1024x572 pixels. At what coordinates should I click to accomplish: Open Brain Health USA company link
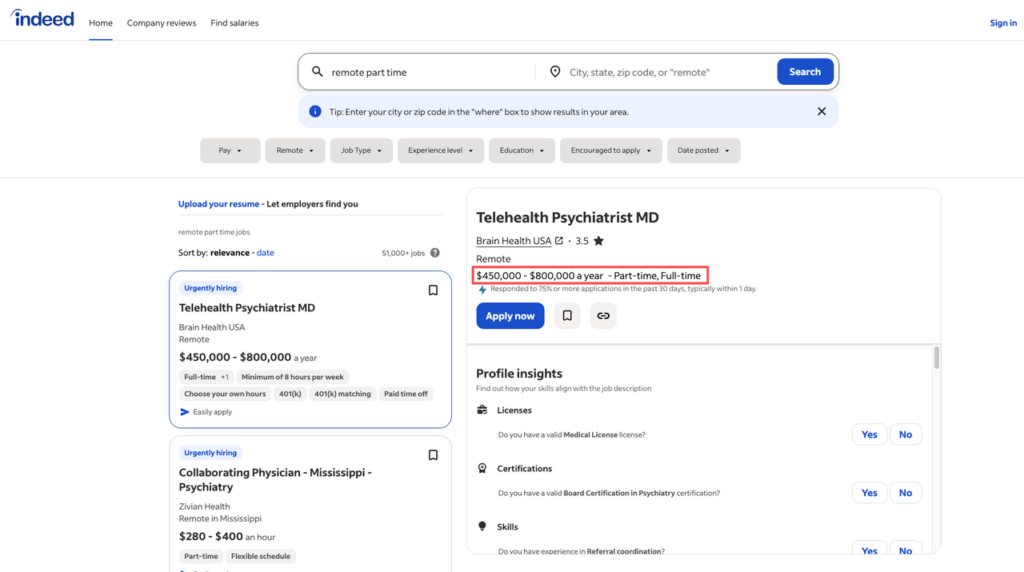tap(513, 241)
